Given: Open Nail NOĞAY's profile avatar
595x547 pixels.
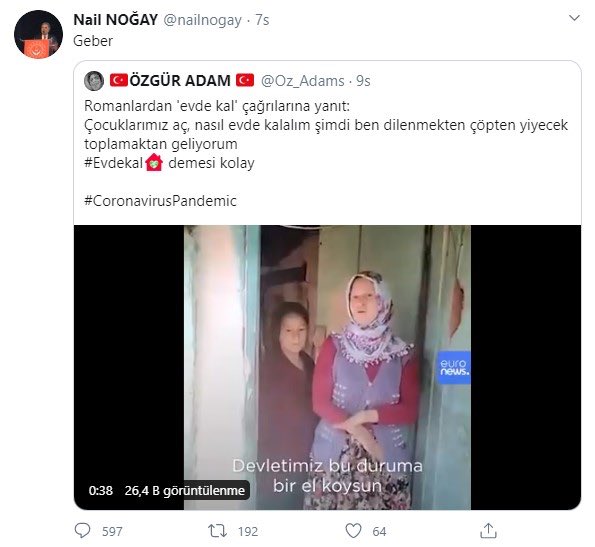Looking at the screenshot, I should pos(38,35).
